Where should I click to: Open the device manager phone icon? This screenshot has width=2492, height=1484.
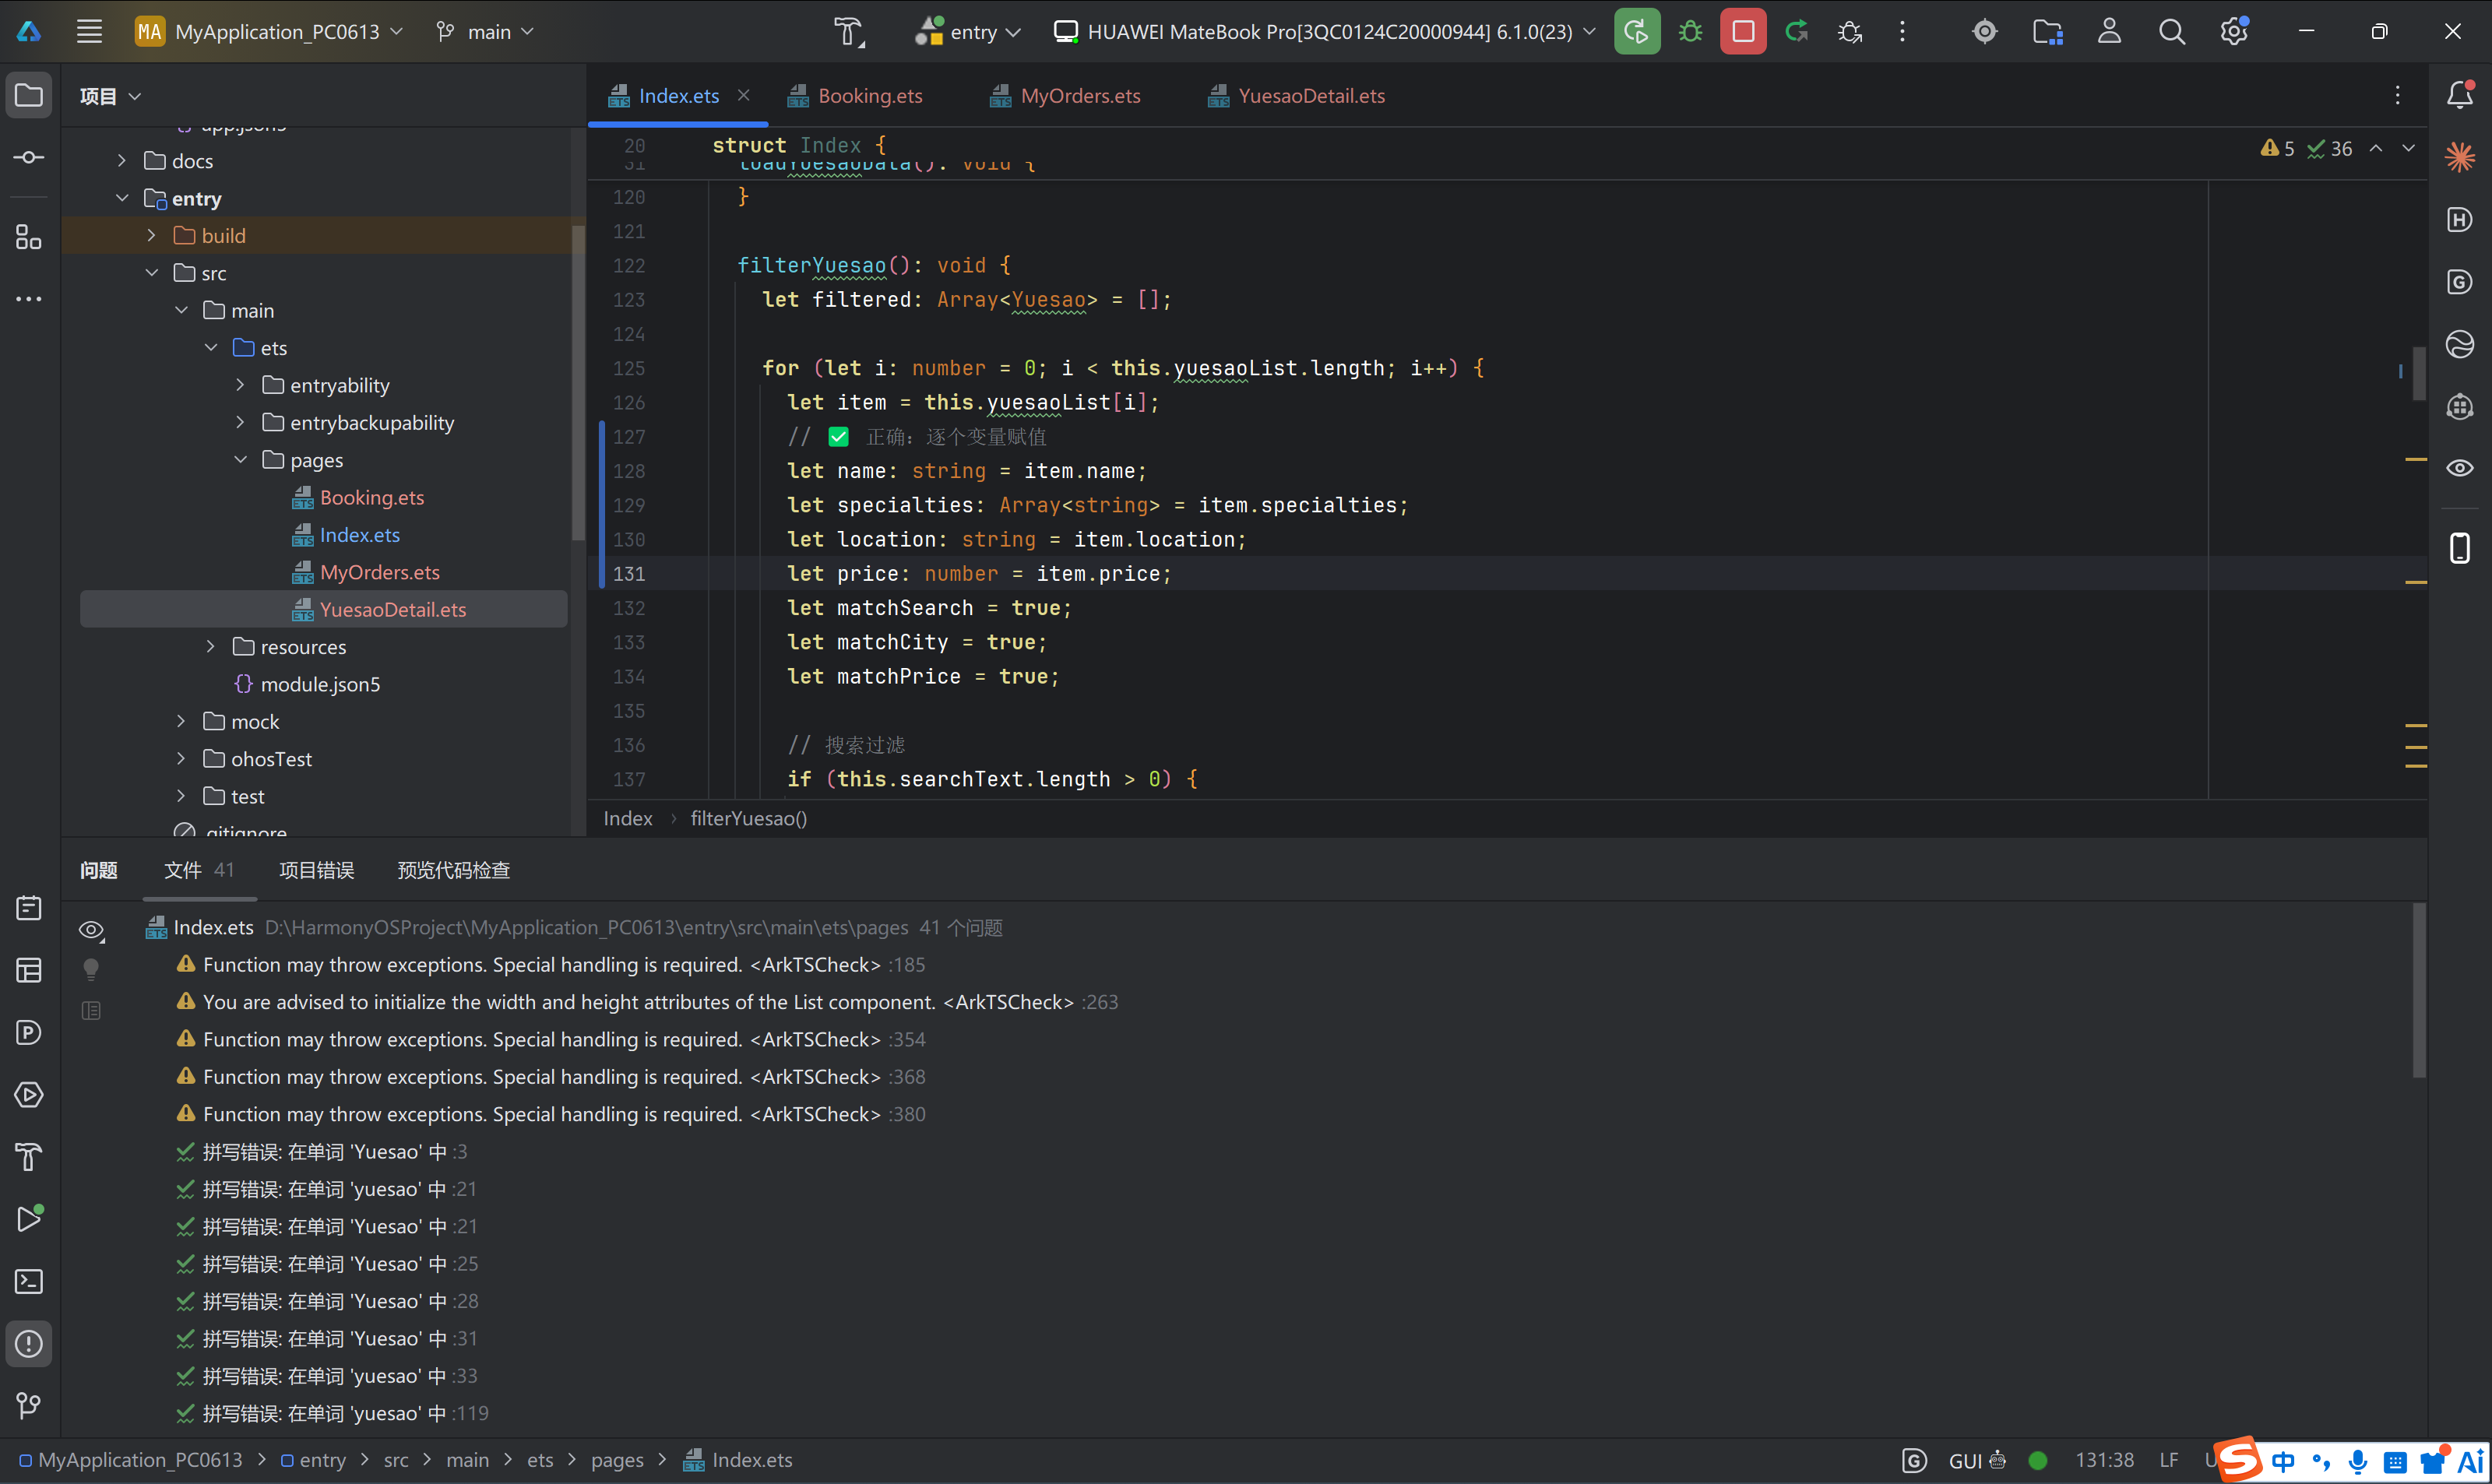point(2460,548)
